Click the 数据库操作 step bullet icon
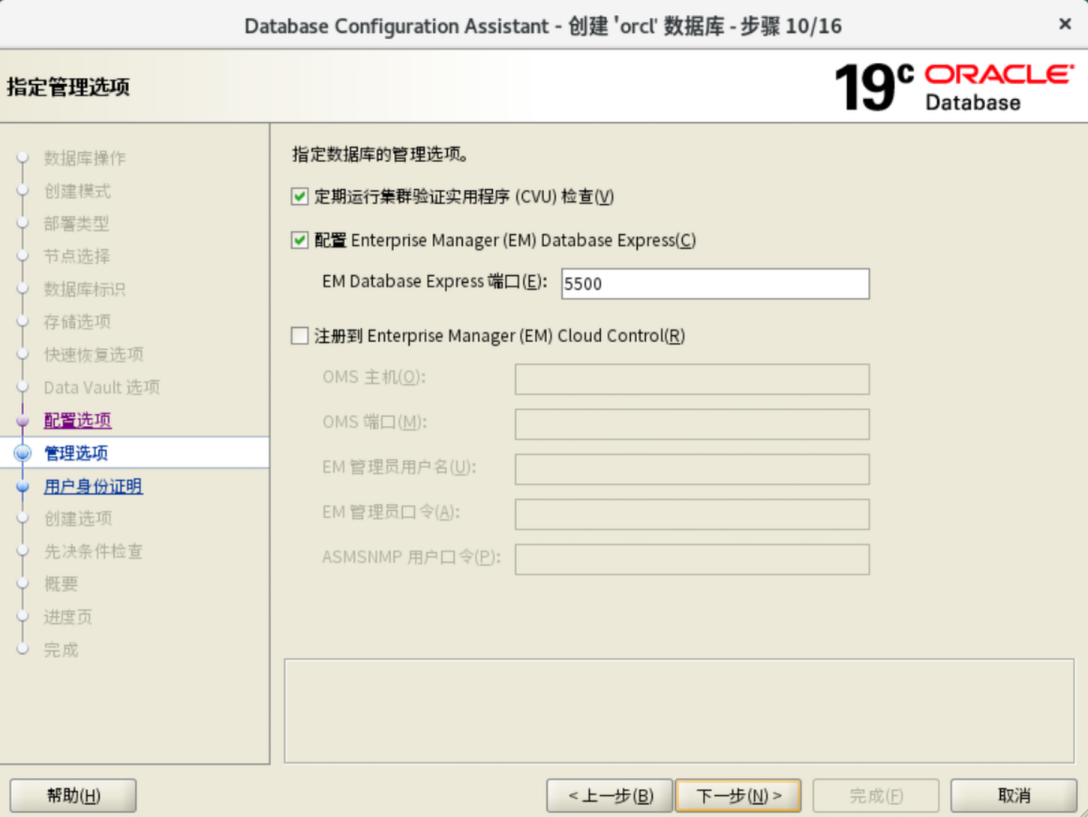 click(23, 158)
